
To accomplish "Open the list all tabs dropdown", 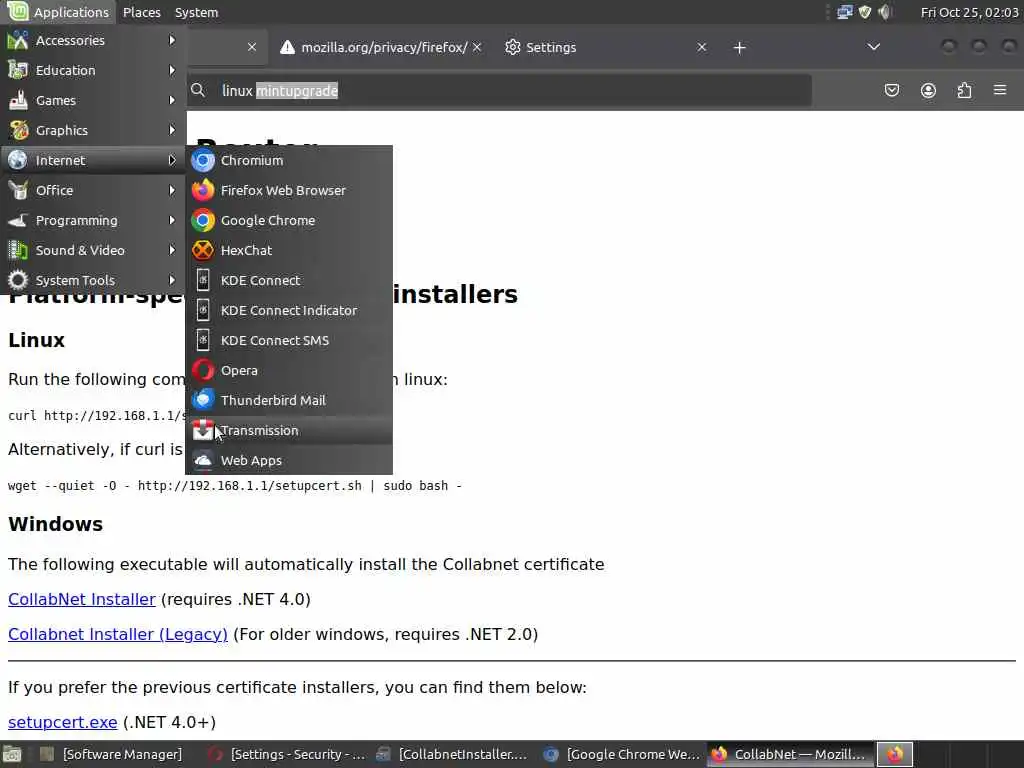I will point(873,46).
